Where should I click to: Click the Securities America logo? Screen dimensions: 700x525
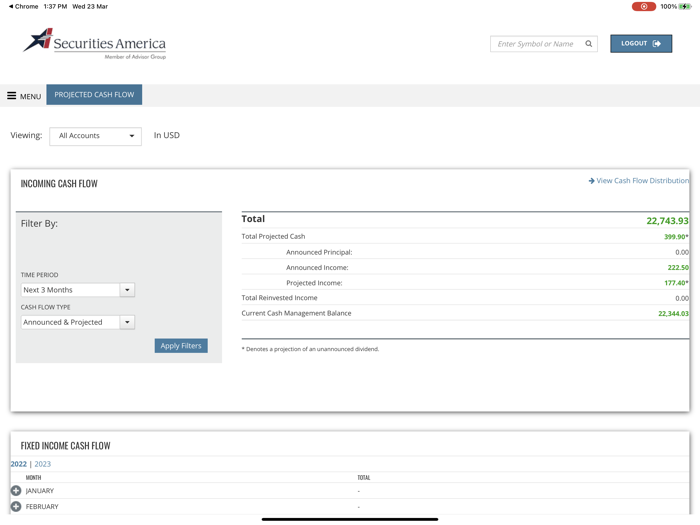tap(95, 44)
